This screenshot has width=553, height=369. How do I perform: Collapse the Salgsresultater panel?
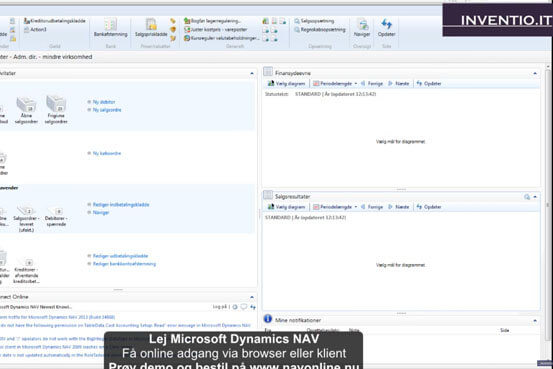[535, 197]
